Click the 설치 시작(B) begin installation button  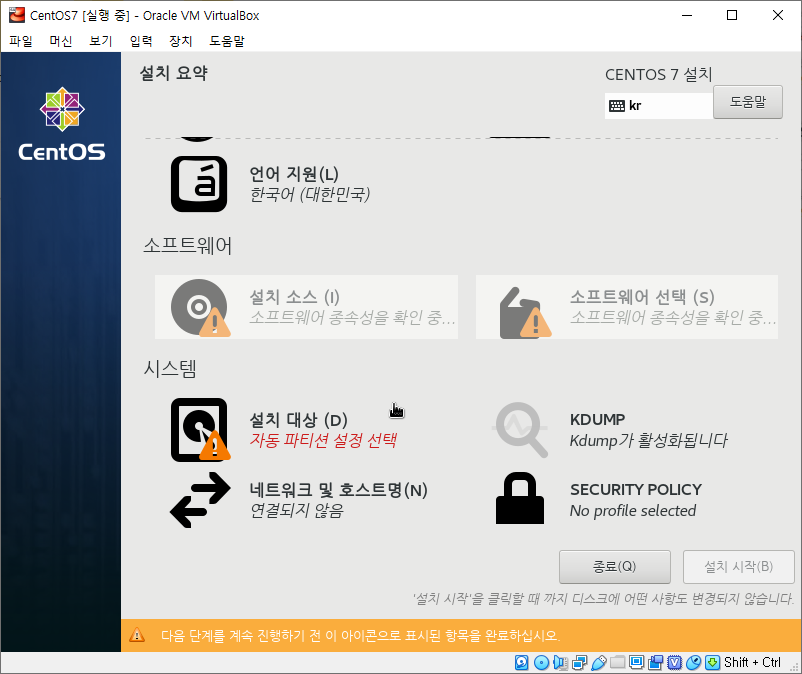click(739, 567)
